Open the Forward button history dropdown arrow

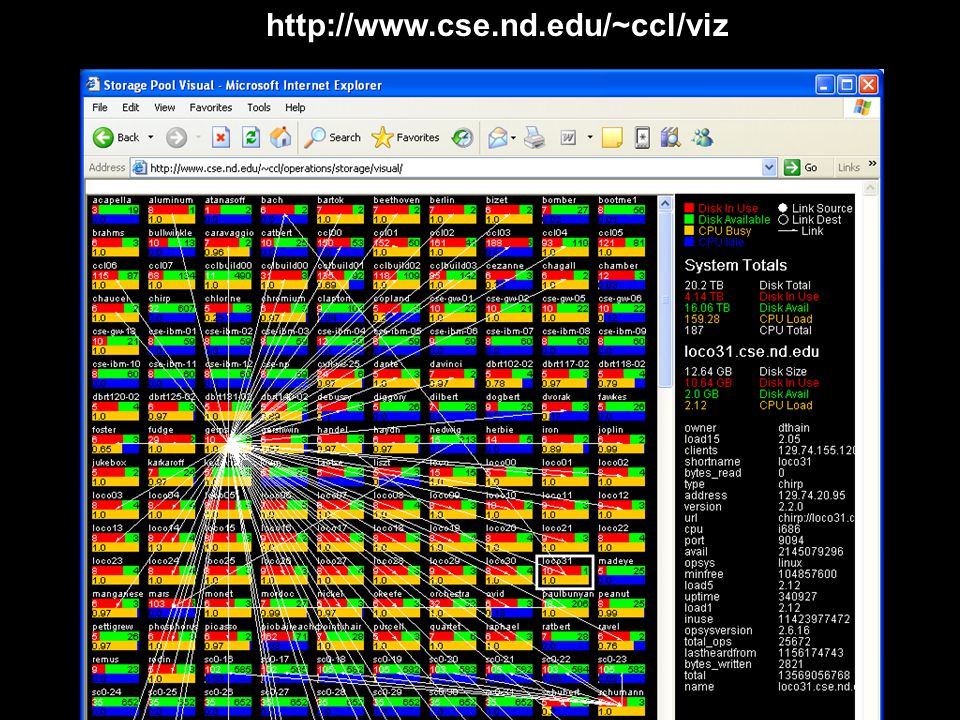(198, 137)
